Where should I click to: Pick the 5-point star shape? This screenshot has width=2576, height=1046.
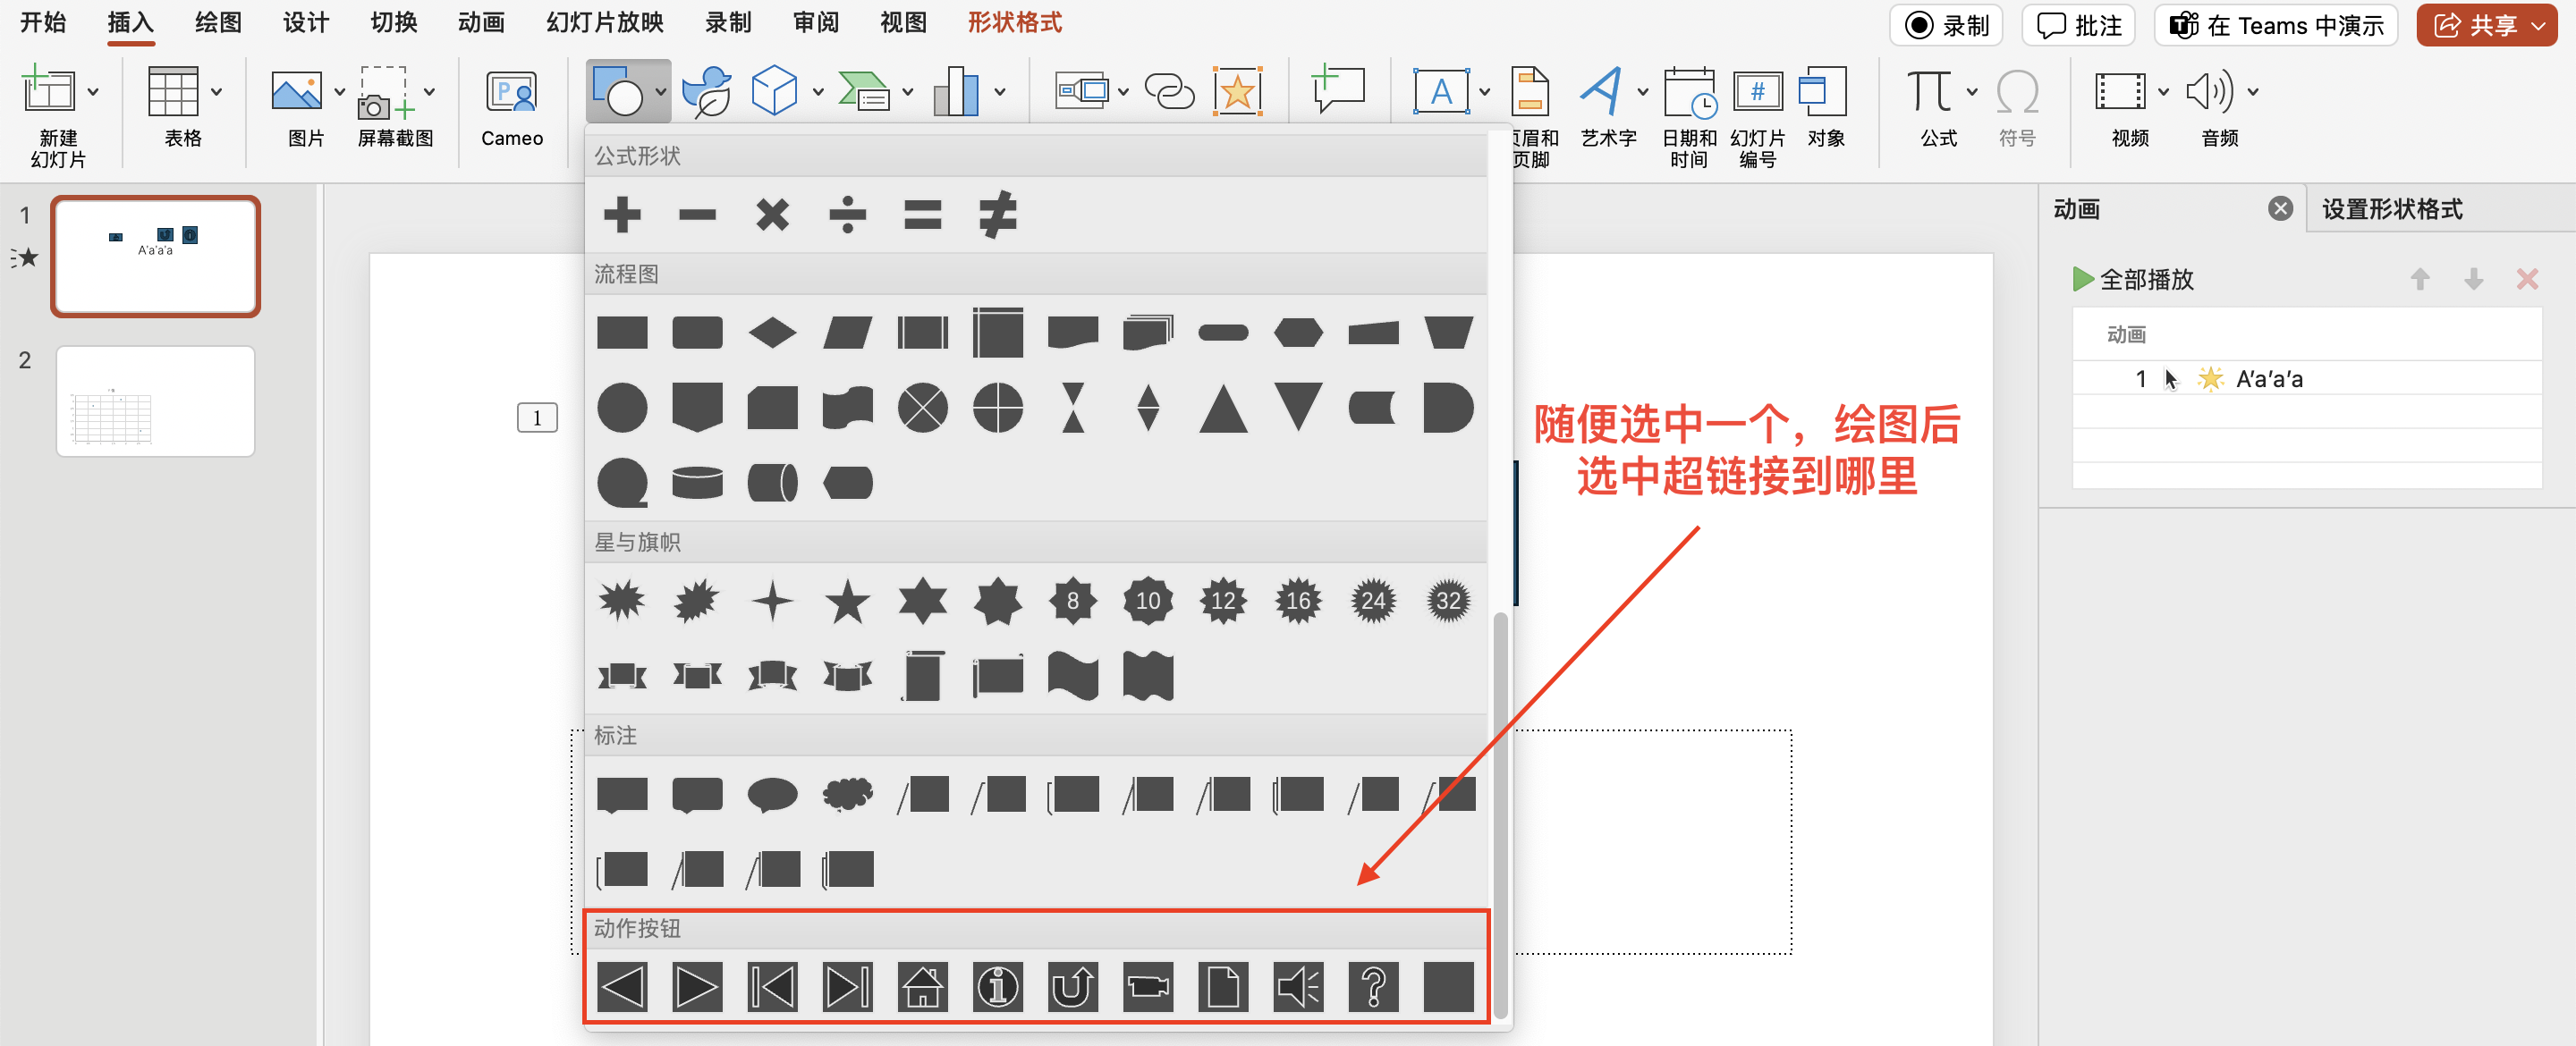(x=847, y=601)
